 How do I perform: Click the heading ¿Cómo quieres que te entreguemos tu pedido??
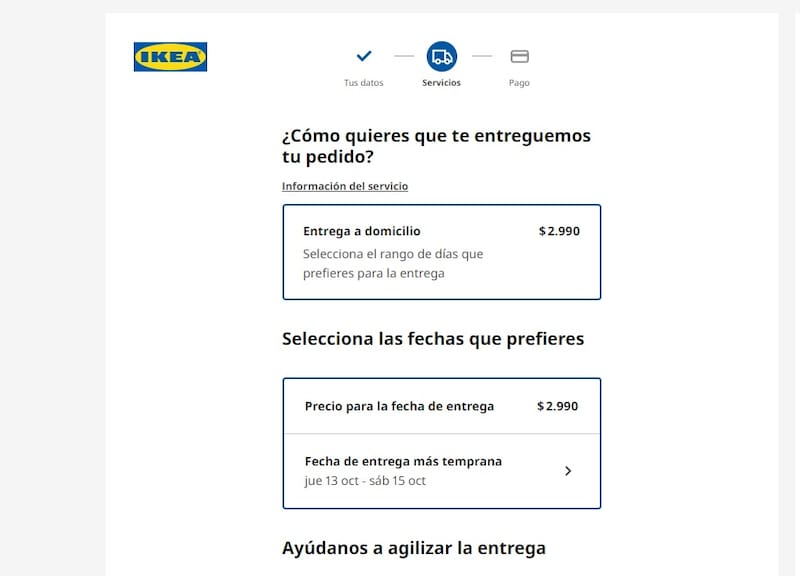436,146
